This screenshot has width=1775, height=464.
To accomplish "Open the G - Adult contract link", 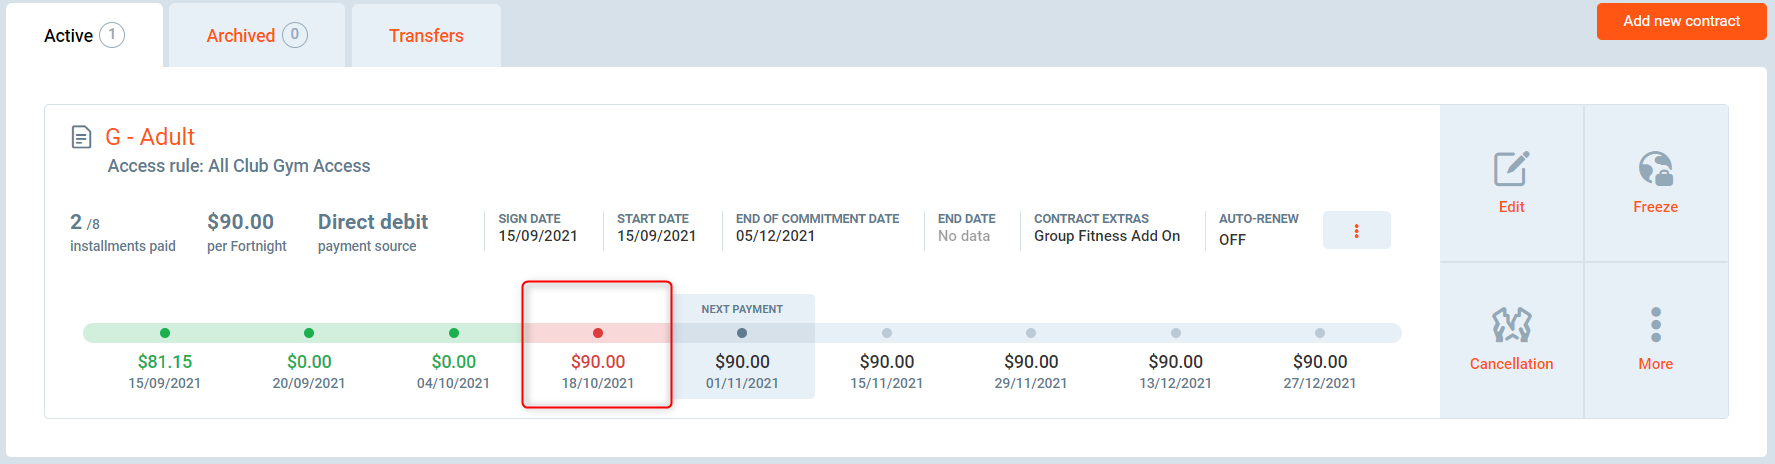I will point(150,137).
